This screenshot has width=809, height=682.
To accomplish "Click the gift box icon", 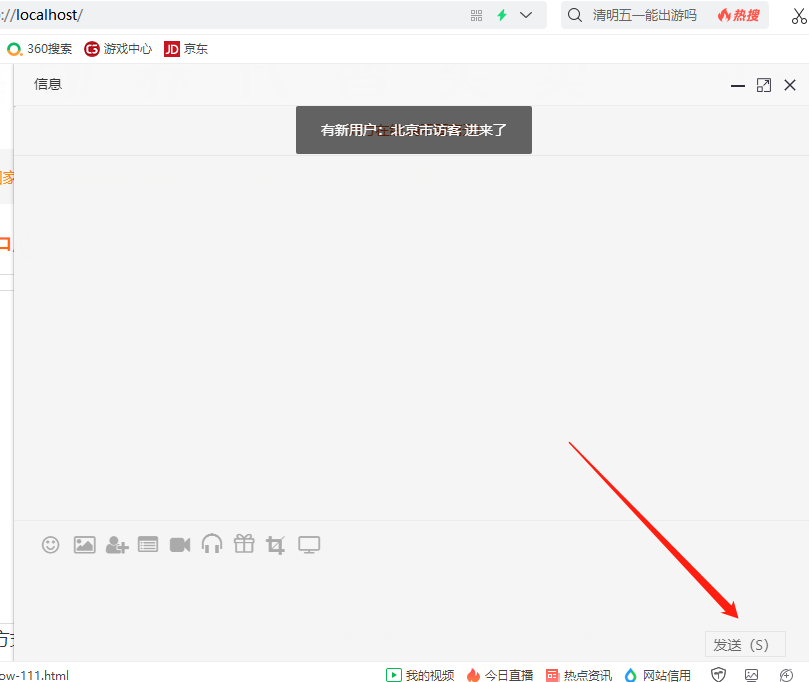I will click(x=244, y=544).
